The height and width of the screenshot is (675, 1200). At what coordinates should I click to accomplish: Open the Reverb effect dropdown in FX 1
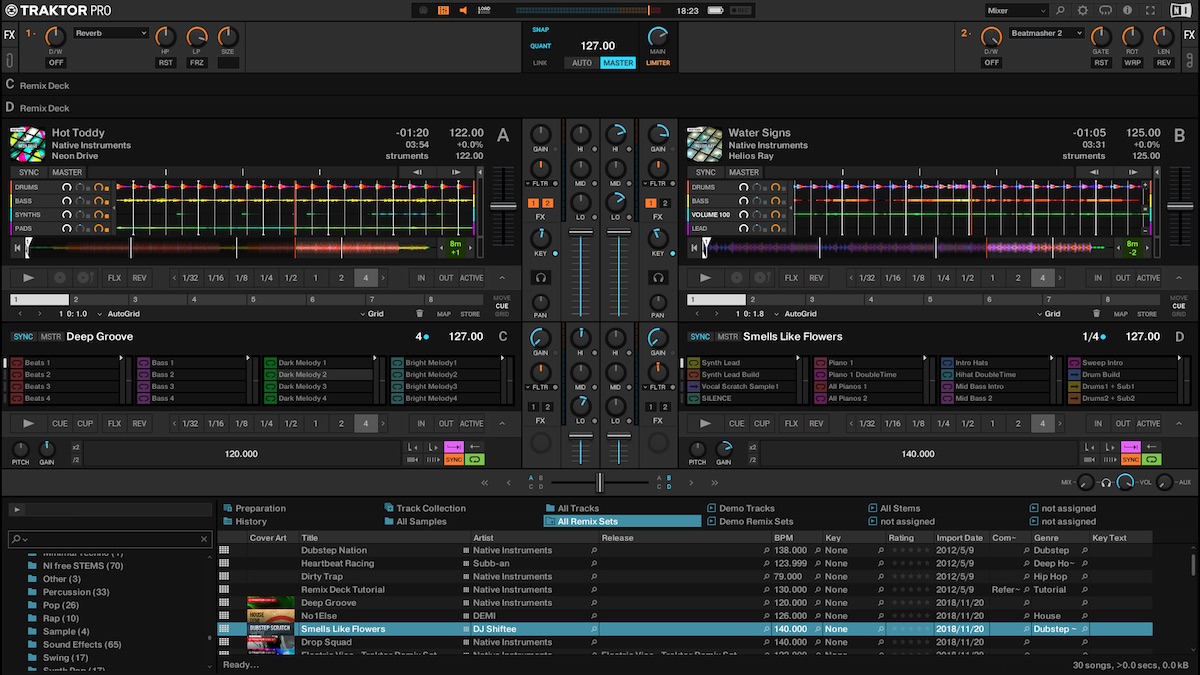(x=110, y=33)
